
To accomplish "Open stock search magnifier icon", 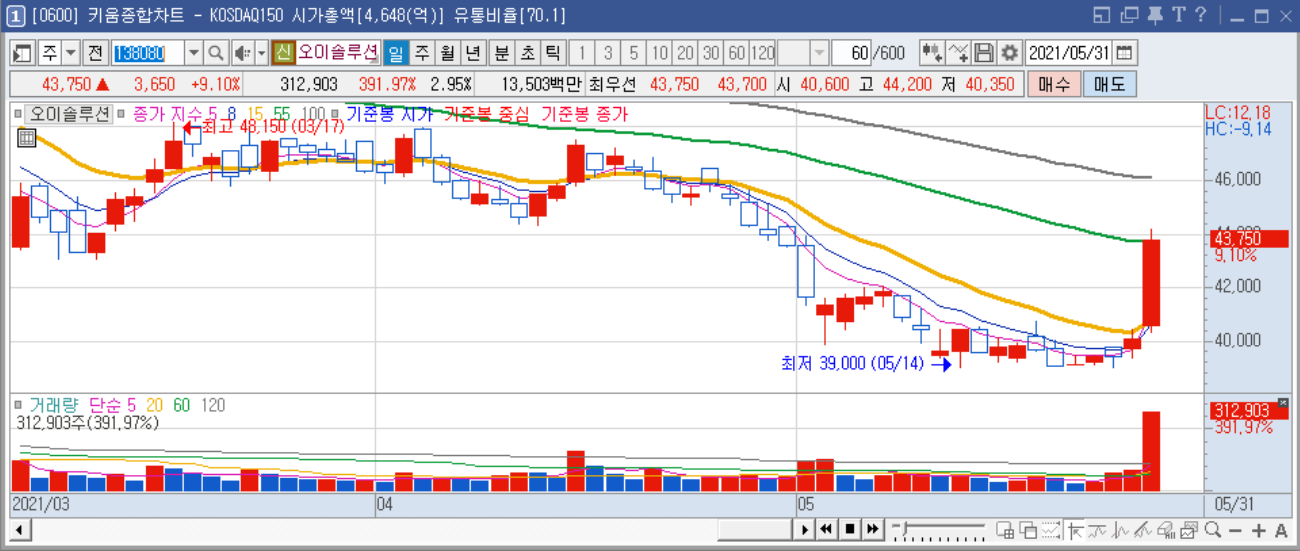I will coord(216,53).
